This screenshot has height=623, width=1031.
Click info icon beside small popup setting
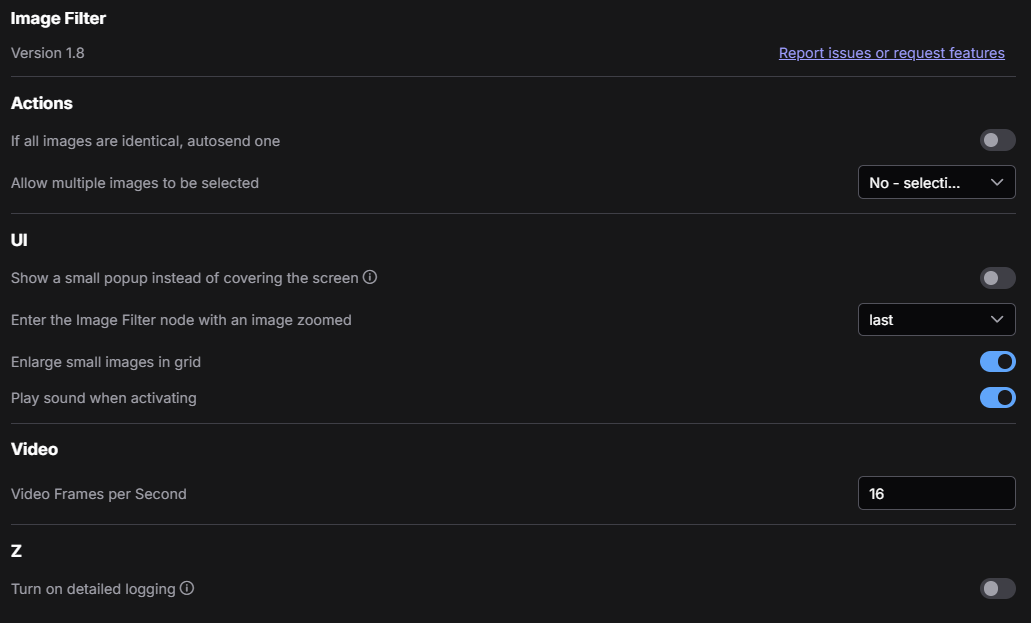370,278
